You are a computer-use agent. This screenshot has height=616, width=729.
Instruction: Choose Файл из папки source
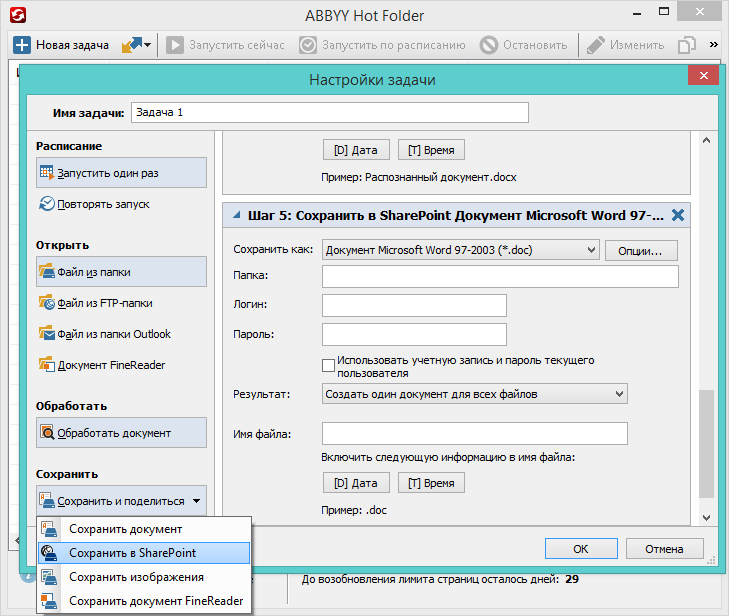121,272
